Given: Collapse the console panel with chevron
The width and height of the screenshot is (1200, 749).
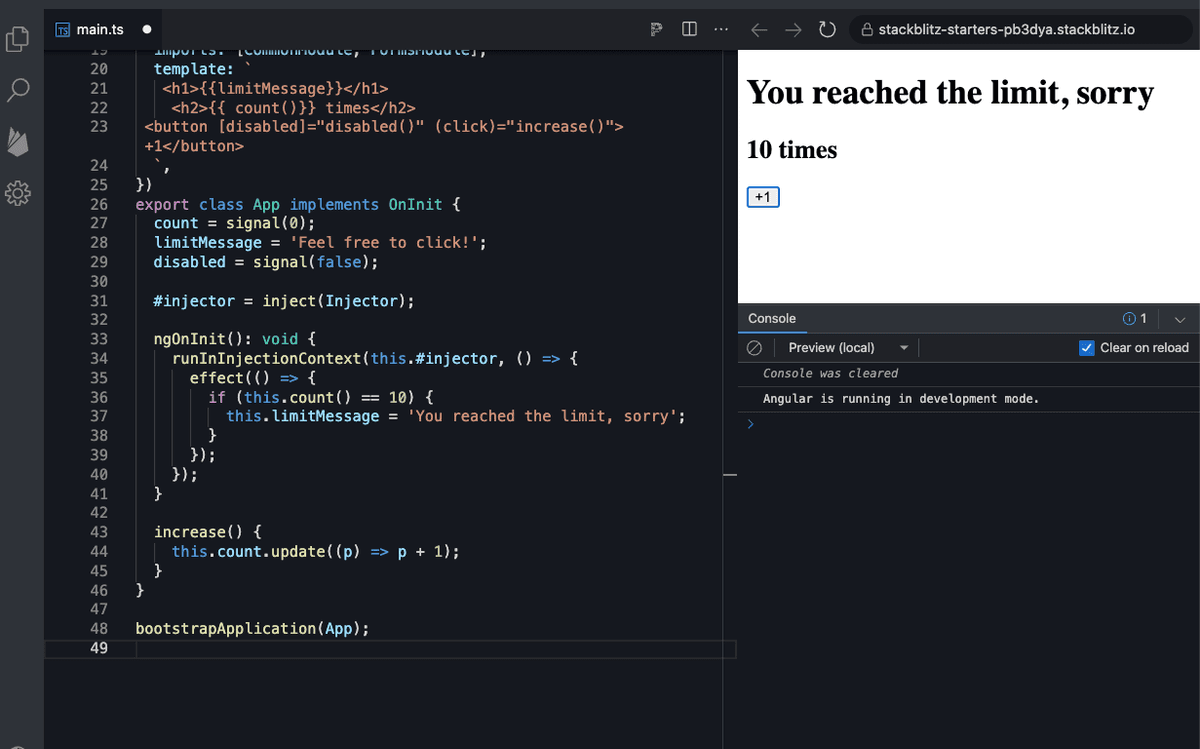Looking at the screenshot, I should coord(1180,319).
